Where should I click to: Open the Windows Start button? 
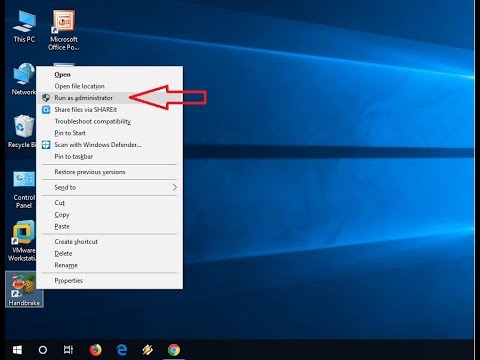click(17, 350)
